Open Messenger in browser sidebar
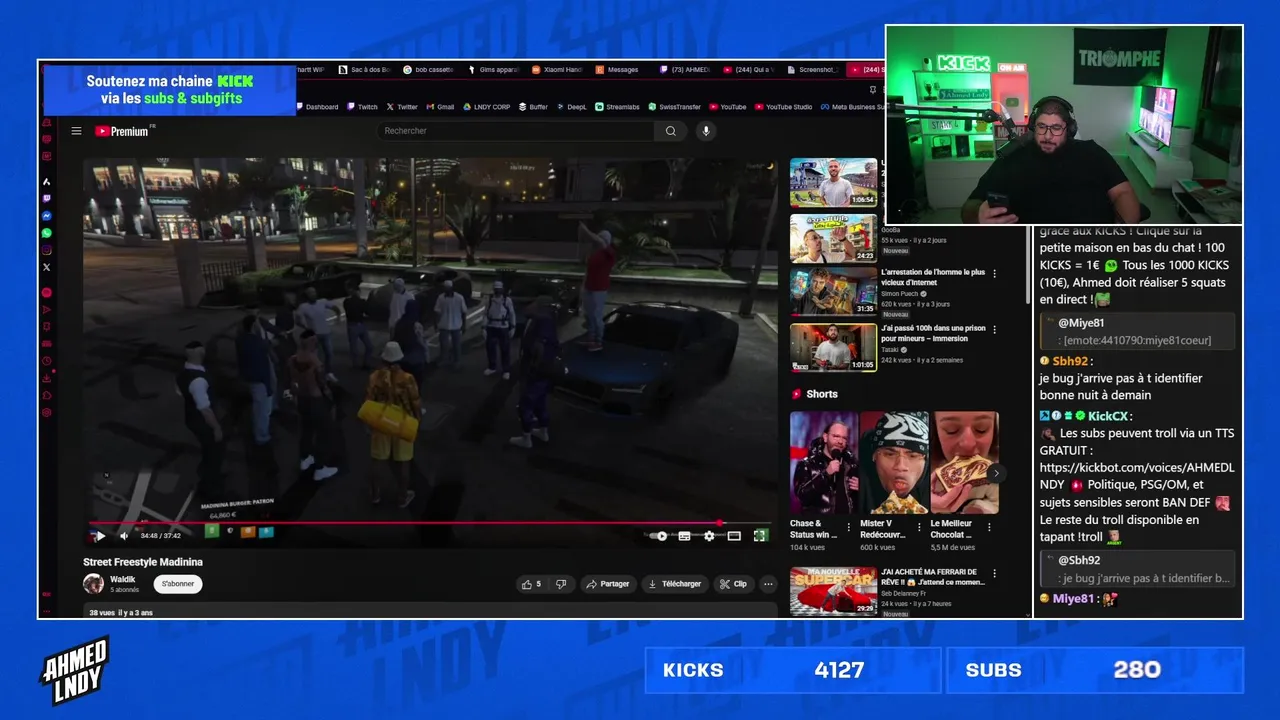The image size is (1280, 720). (x=46, y=216)
